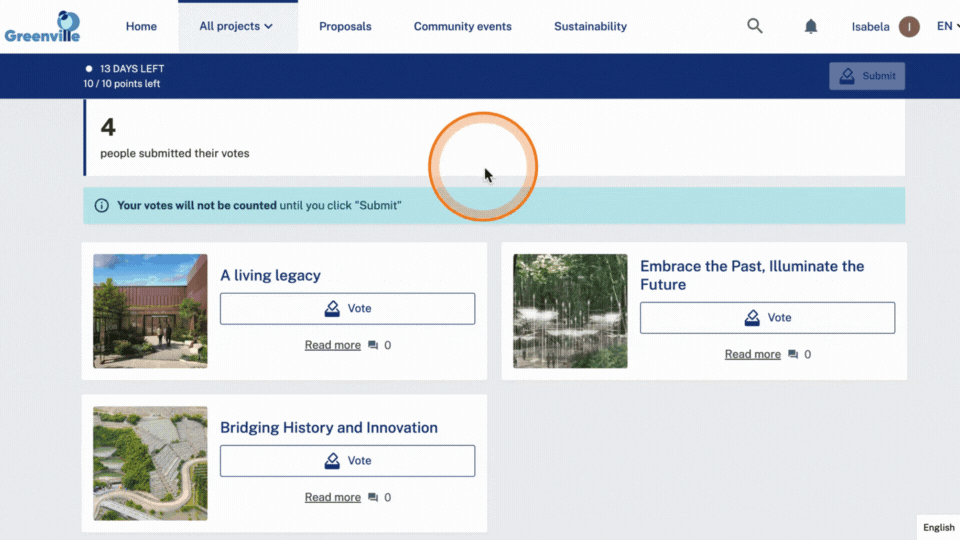960x540 pixels.
Task: Open comments icon under Bridging History and Innovation
Action: [x=373, y=498]
